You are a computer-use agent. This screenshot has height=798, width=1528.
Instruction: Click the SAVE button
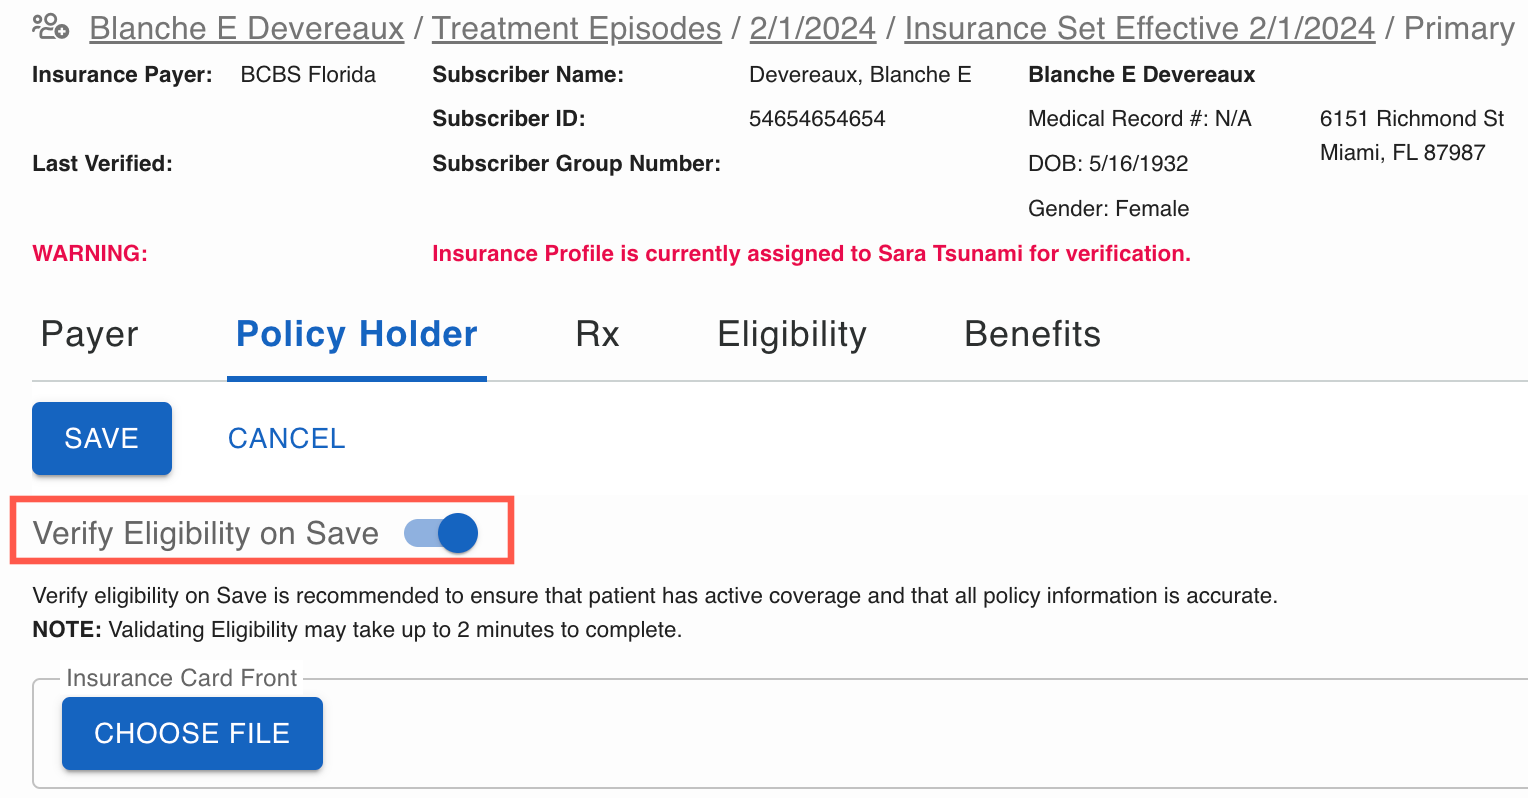pyautogui.click(x=102, y=438)
